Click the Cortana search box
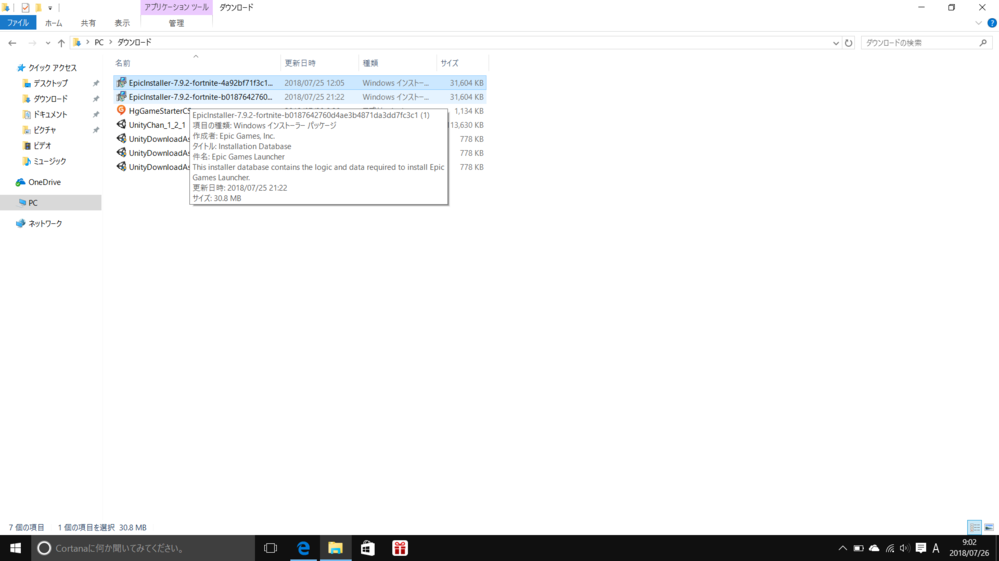 [143, 548]
